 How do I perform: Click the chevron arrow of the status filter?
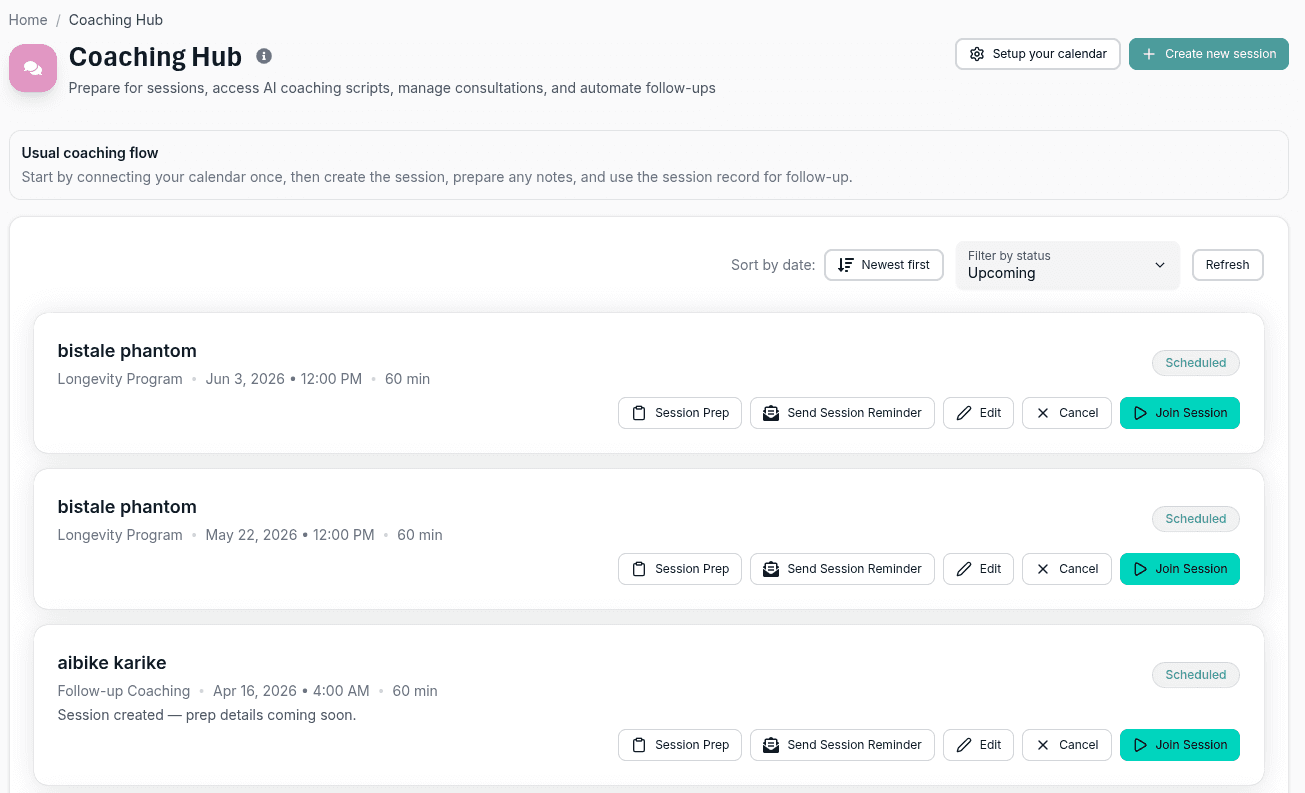[1160, 265]
